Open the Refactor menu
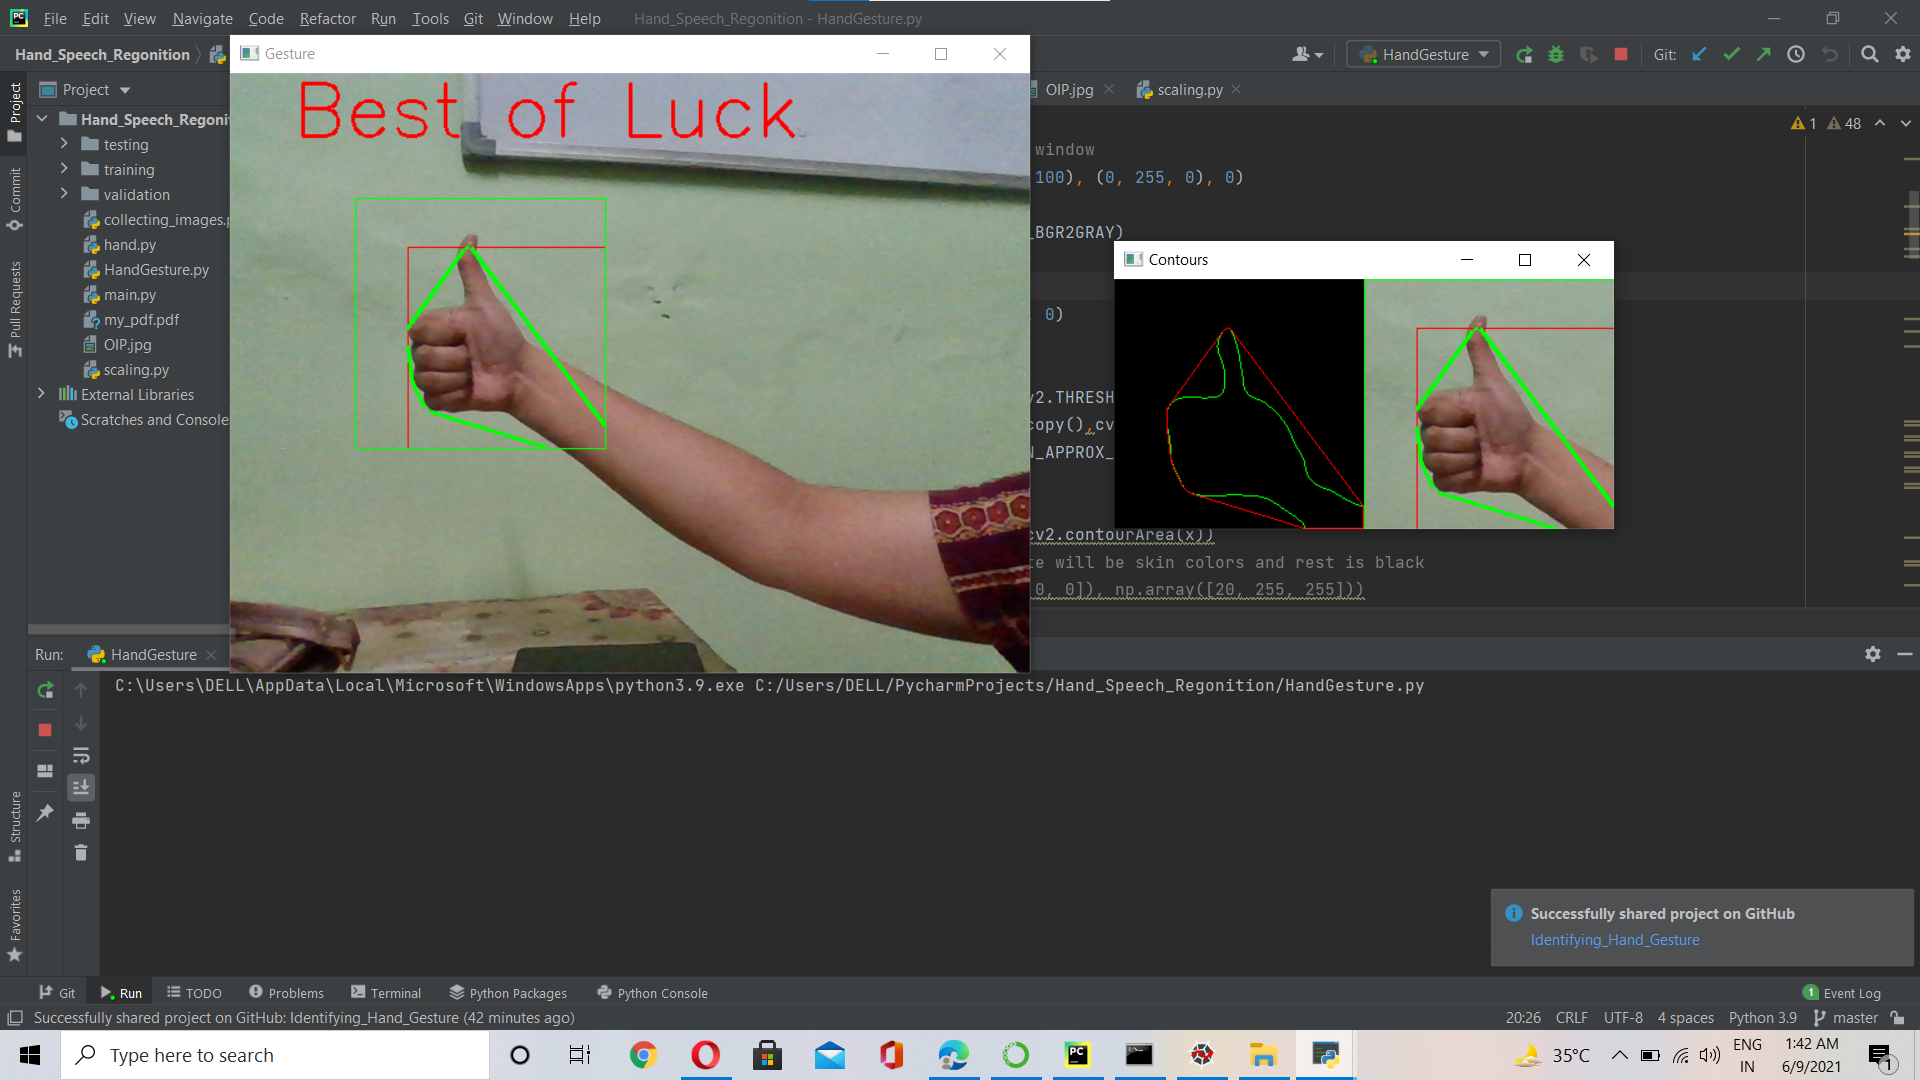1920x1080 pixels. coord(327,18)
